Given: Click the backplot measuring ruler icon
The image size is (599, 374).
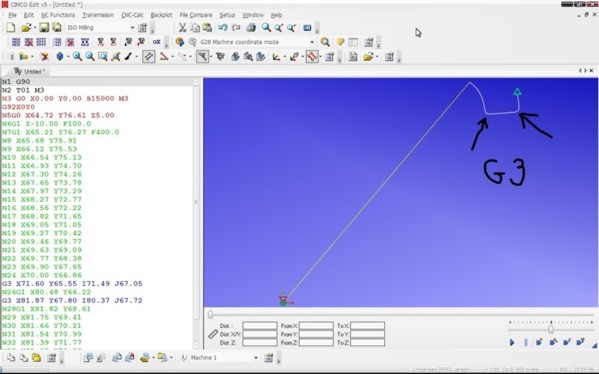Looking at the screenshot, I should (149, 57).
